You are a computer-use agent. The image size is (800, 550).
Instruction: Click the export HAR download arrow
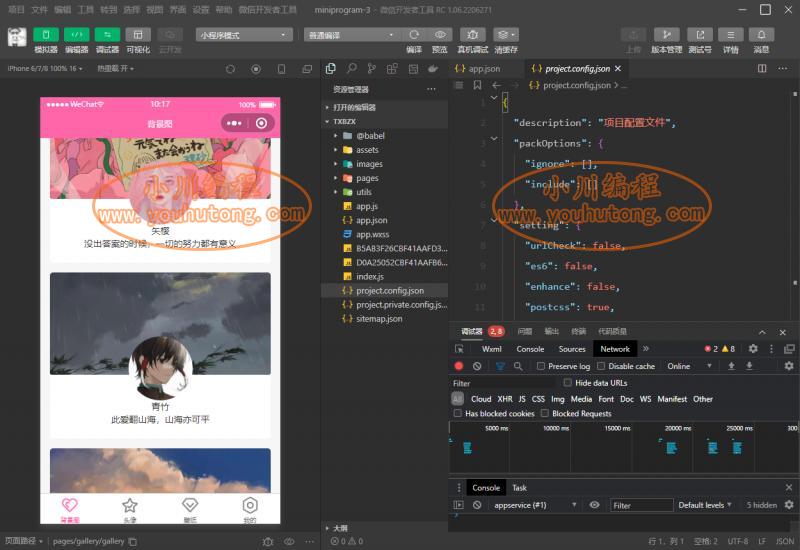coord(749,366)
